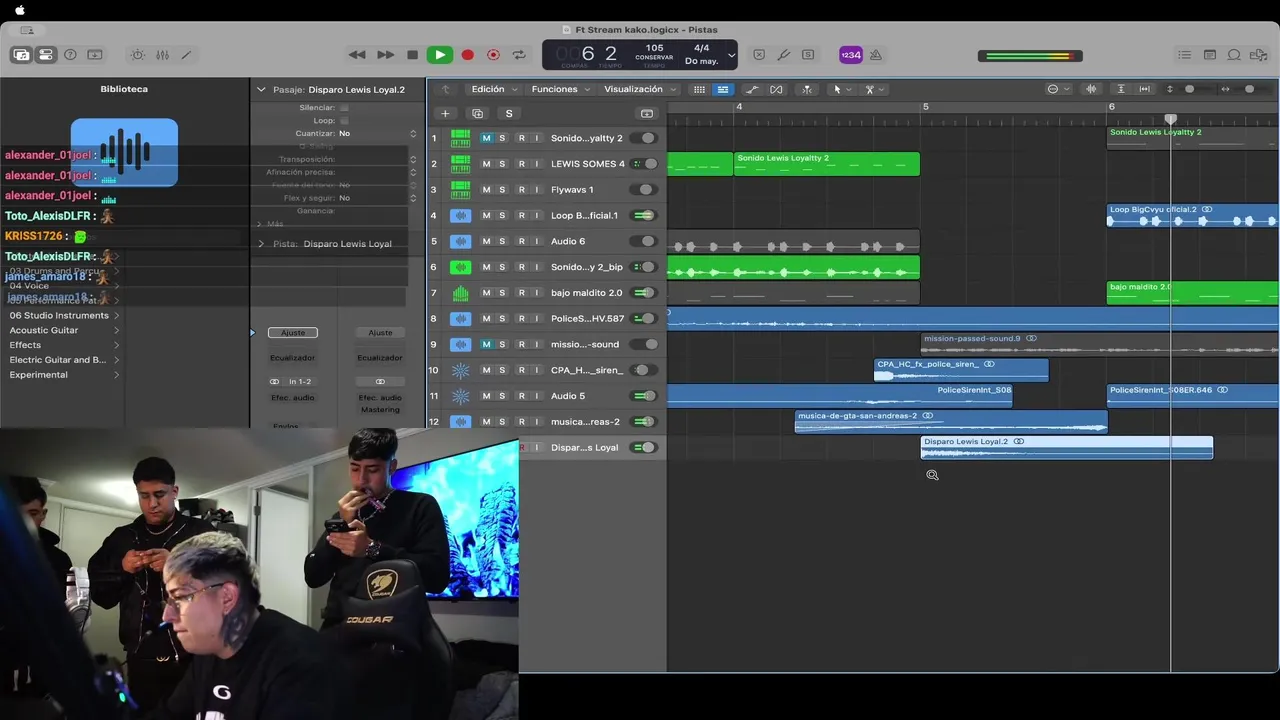Image resolution: width=1280 pixels, height=720 pixels.
Task: Stop playback with the square button
Action: click(x=412, y=55)
